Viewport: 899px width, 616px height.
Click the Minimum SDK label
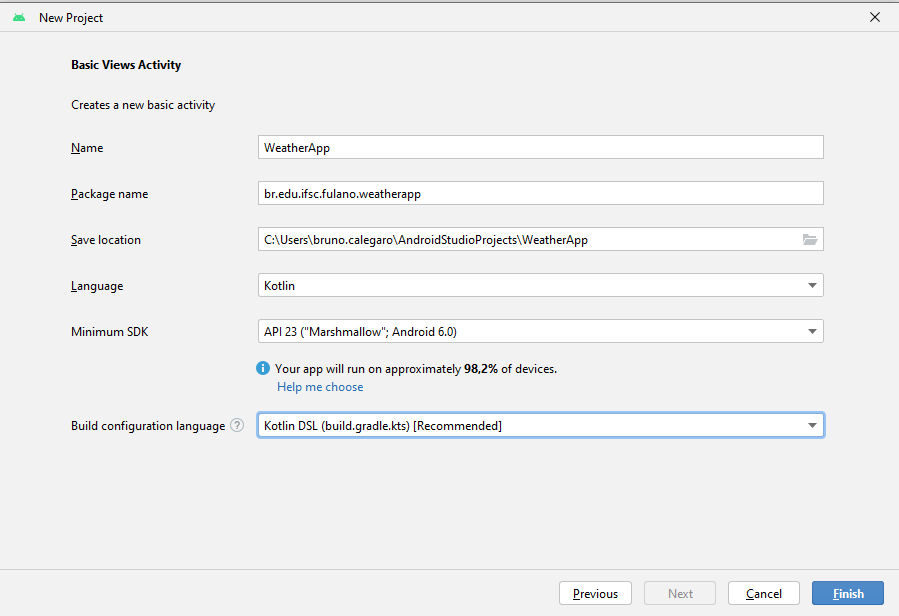tap(109, 332)
